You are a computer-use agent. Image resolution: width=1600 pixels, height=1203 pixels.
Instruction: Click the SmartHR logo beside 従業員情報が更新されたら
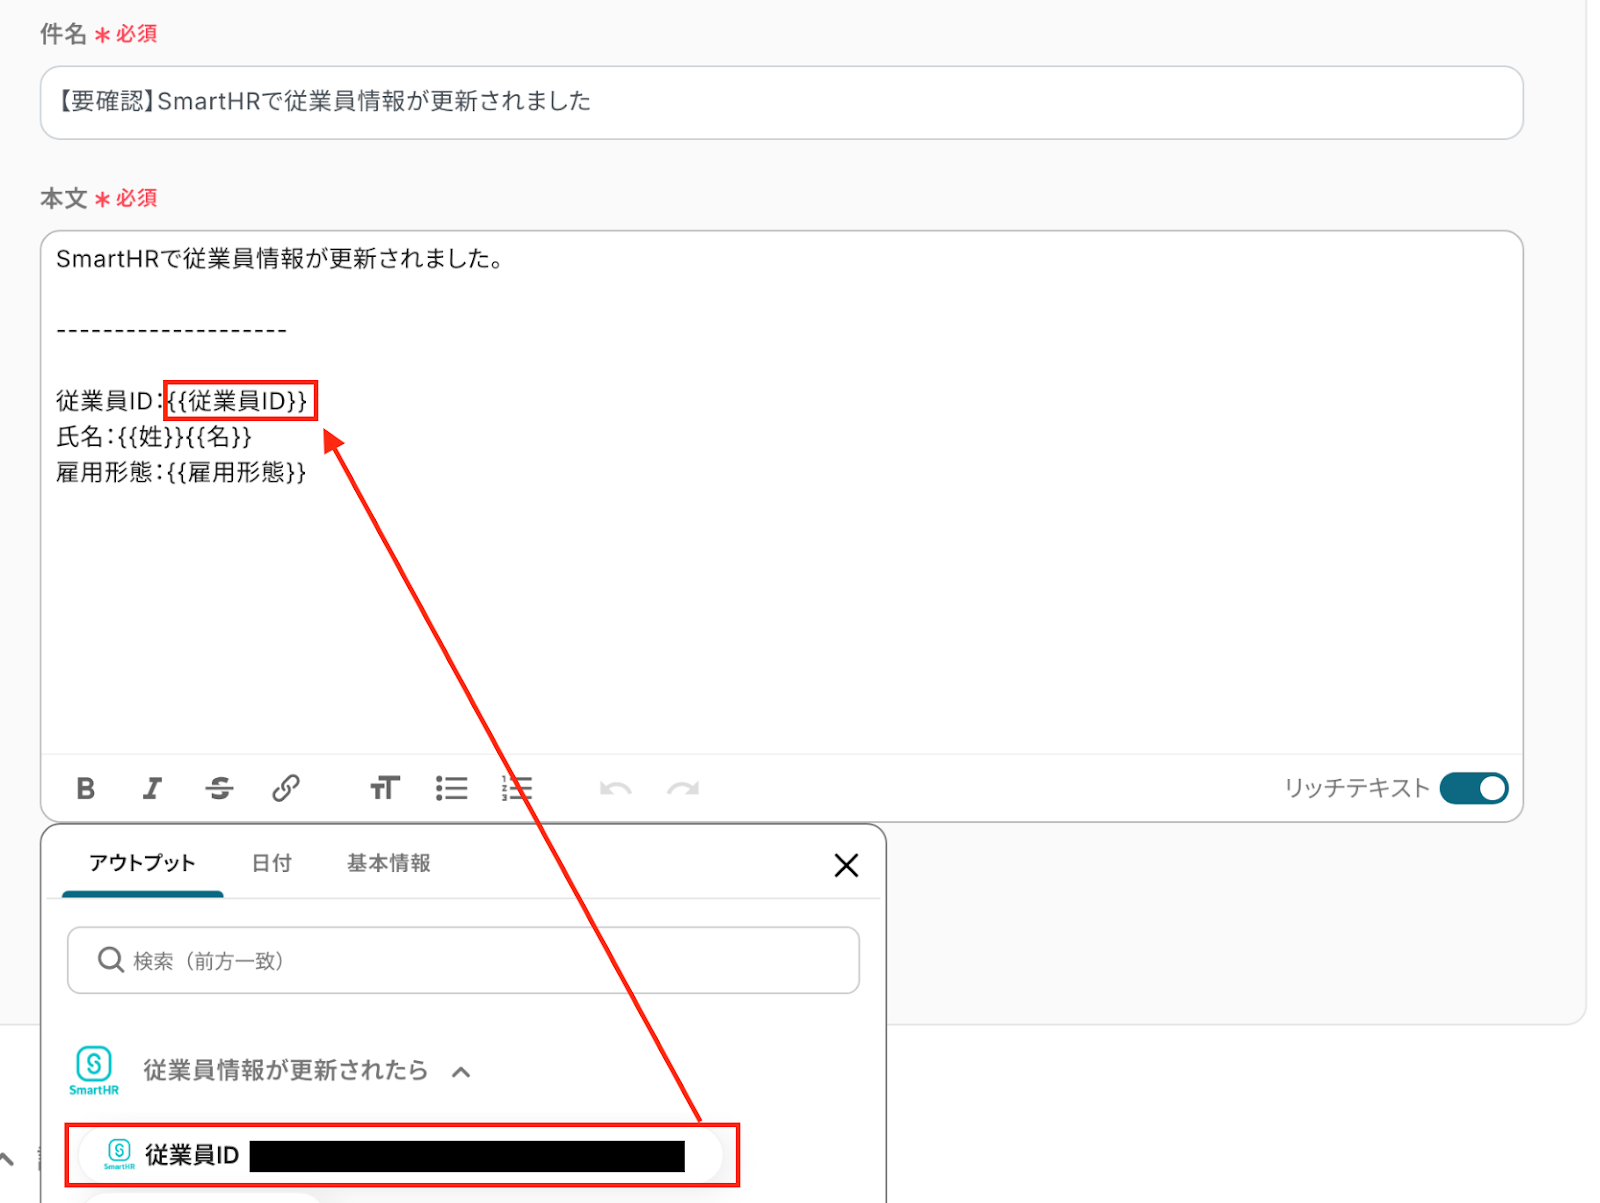[94, 1070]
